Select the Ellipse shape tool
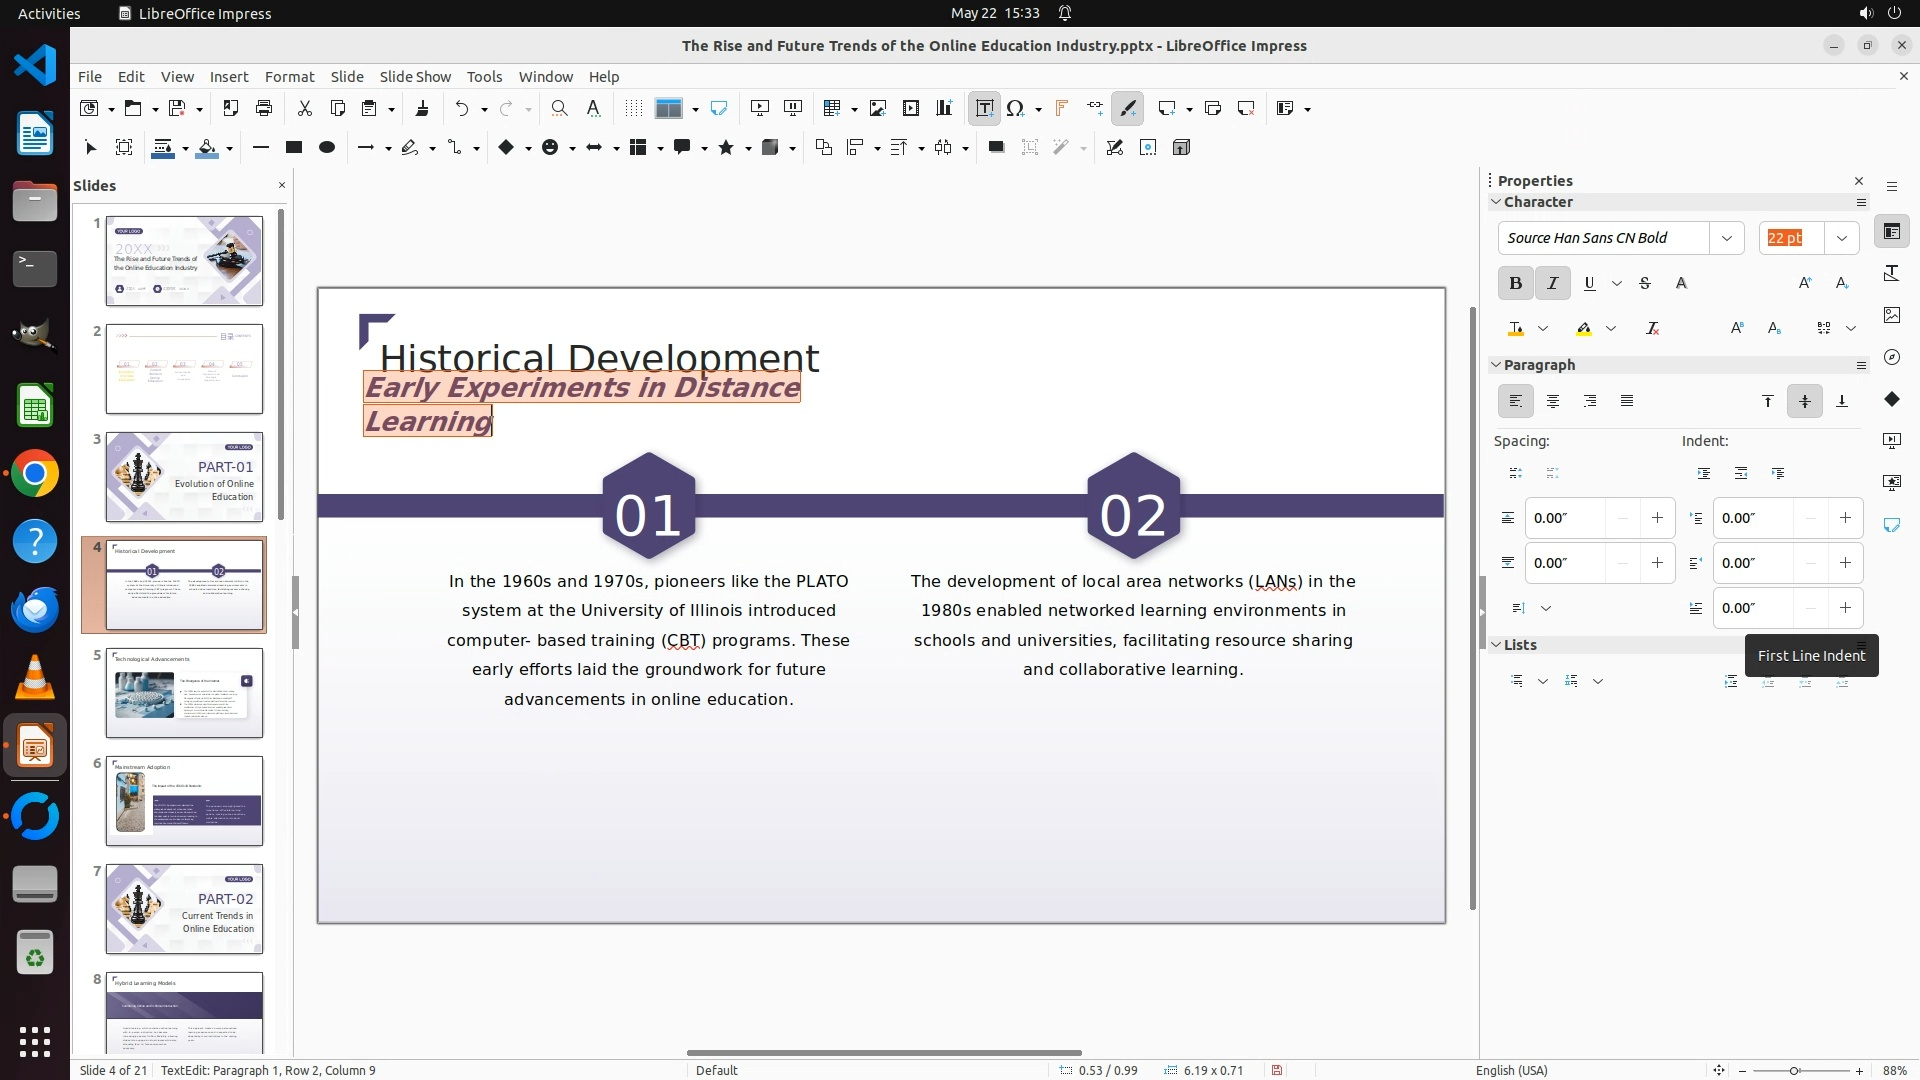The height and width of the screenshot is (1080, 1920). pos(326,148)
